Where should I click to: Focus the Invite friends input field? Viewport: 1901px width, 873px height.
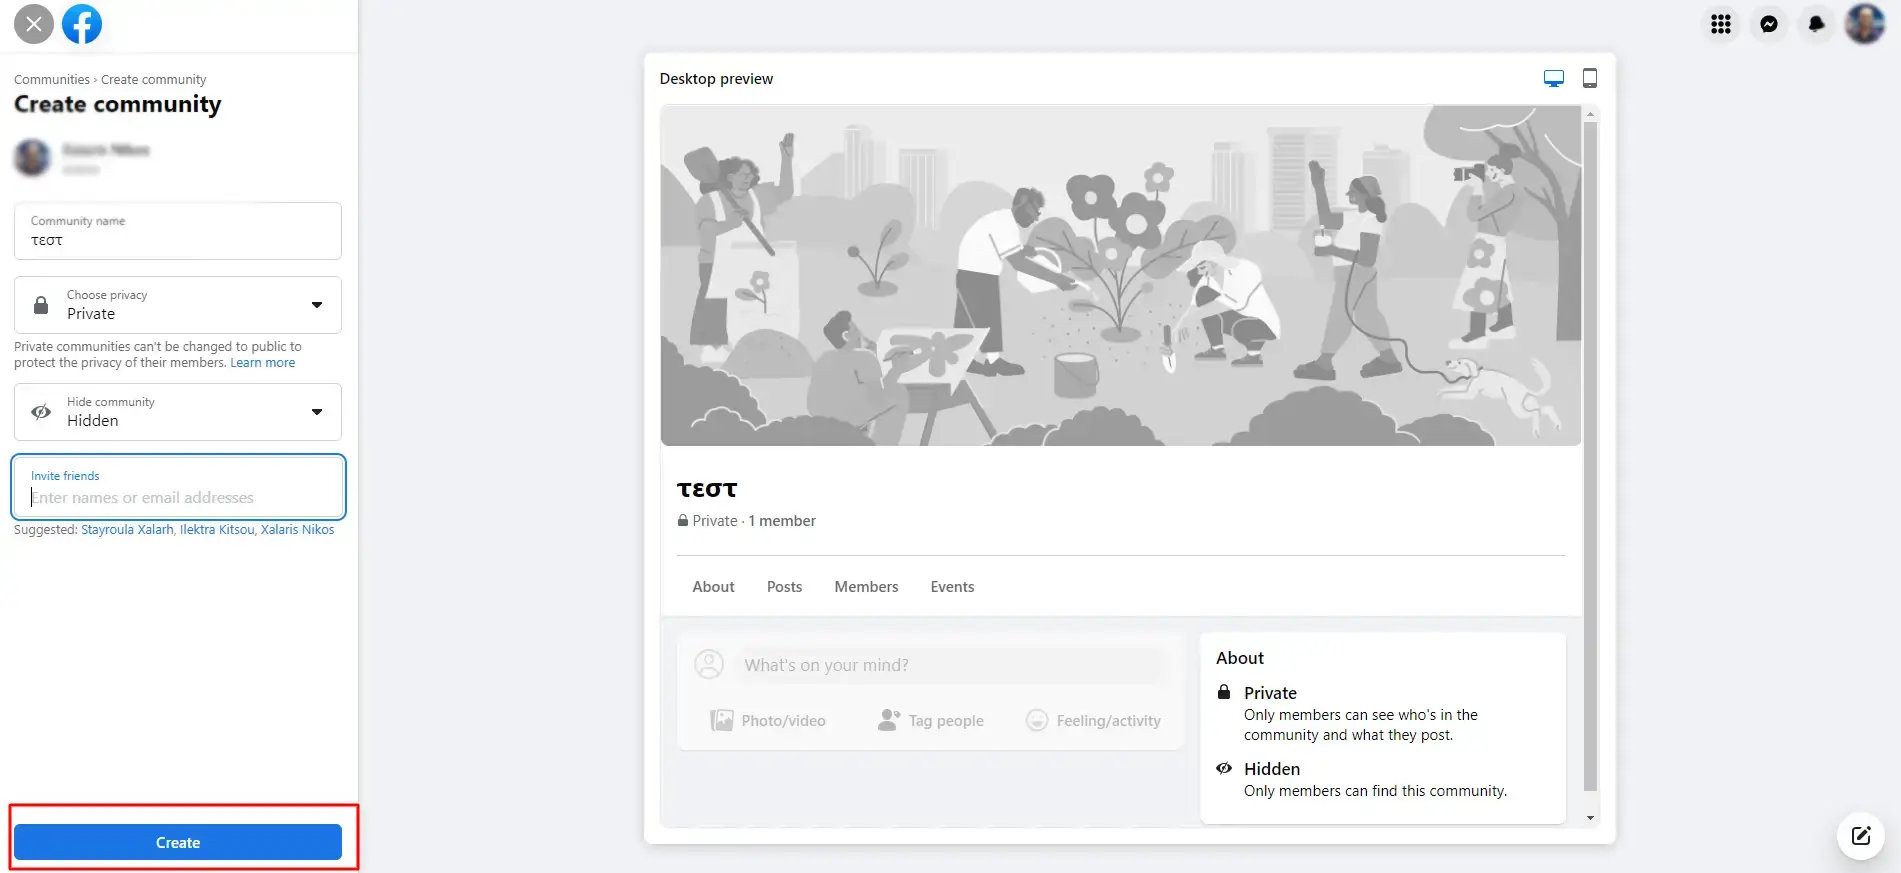point(178,487)
